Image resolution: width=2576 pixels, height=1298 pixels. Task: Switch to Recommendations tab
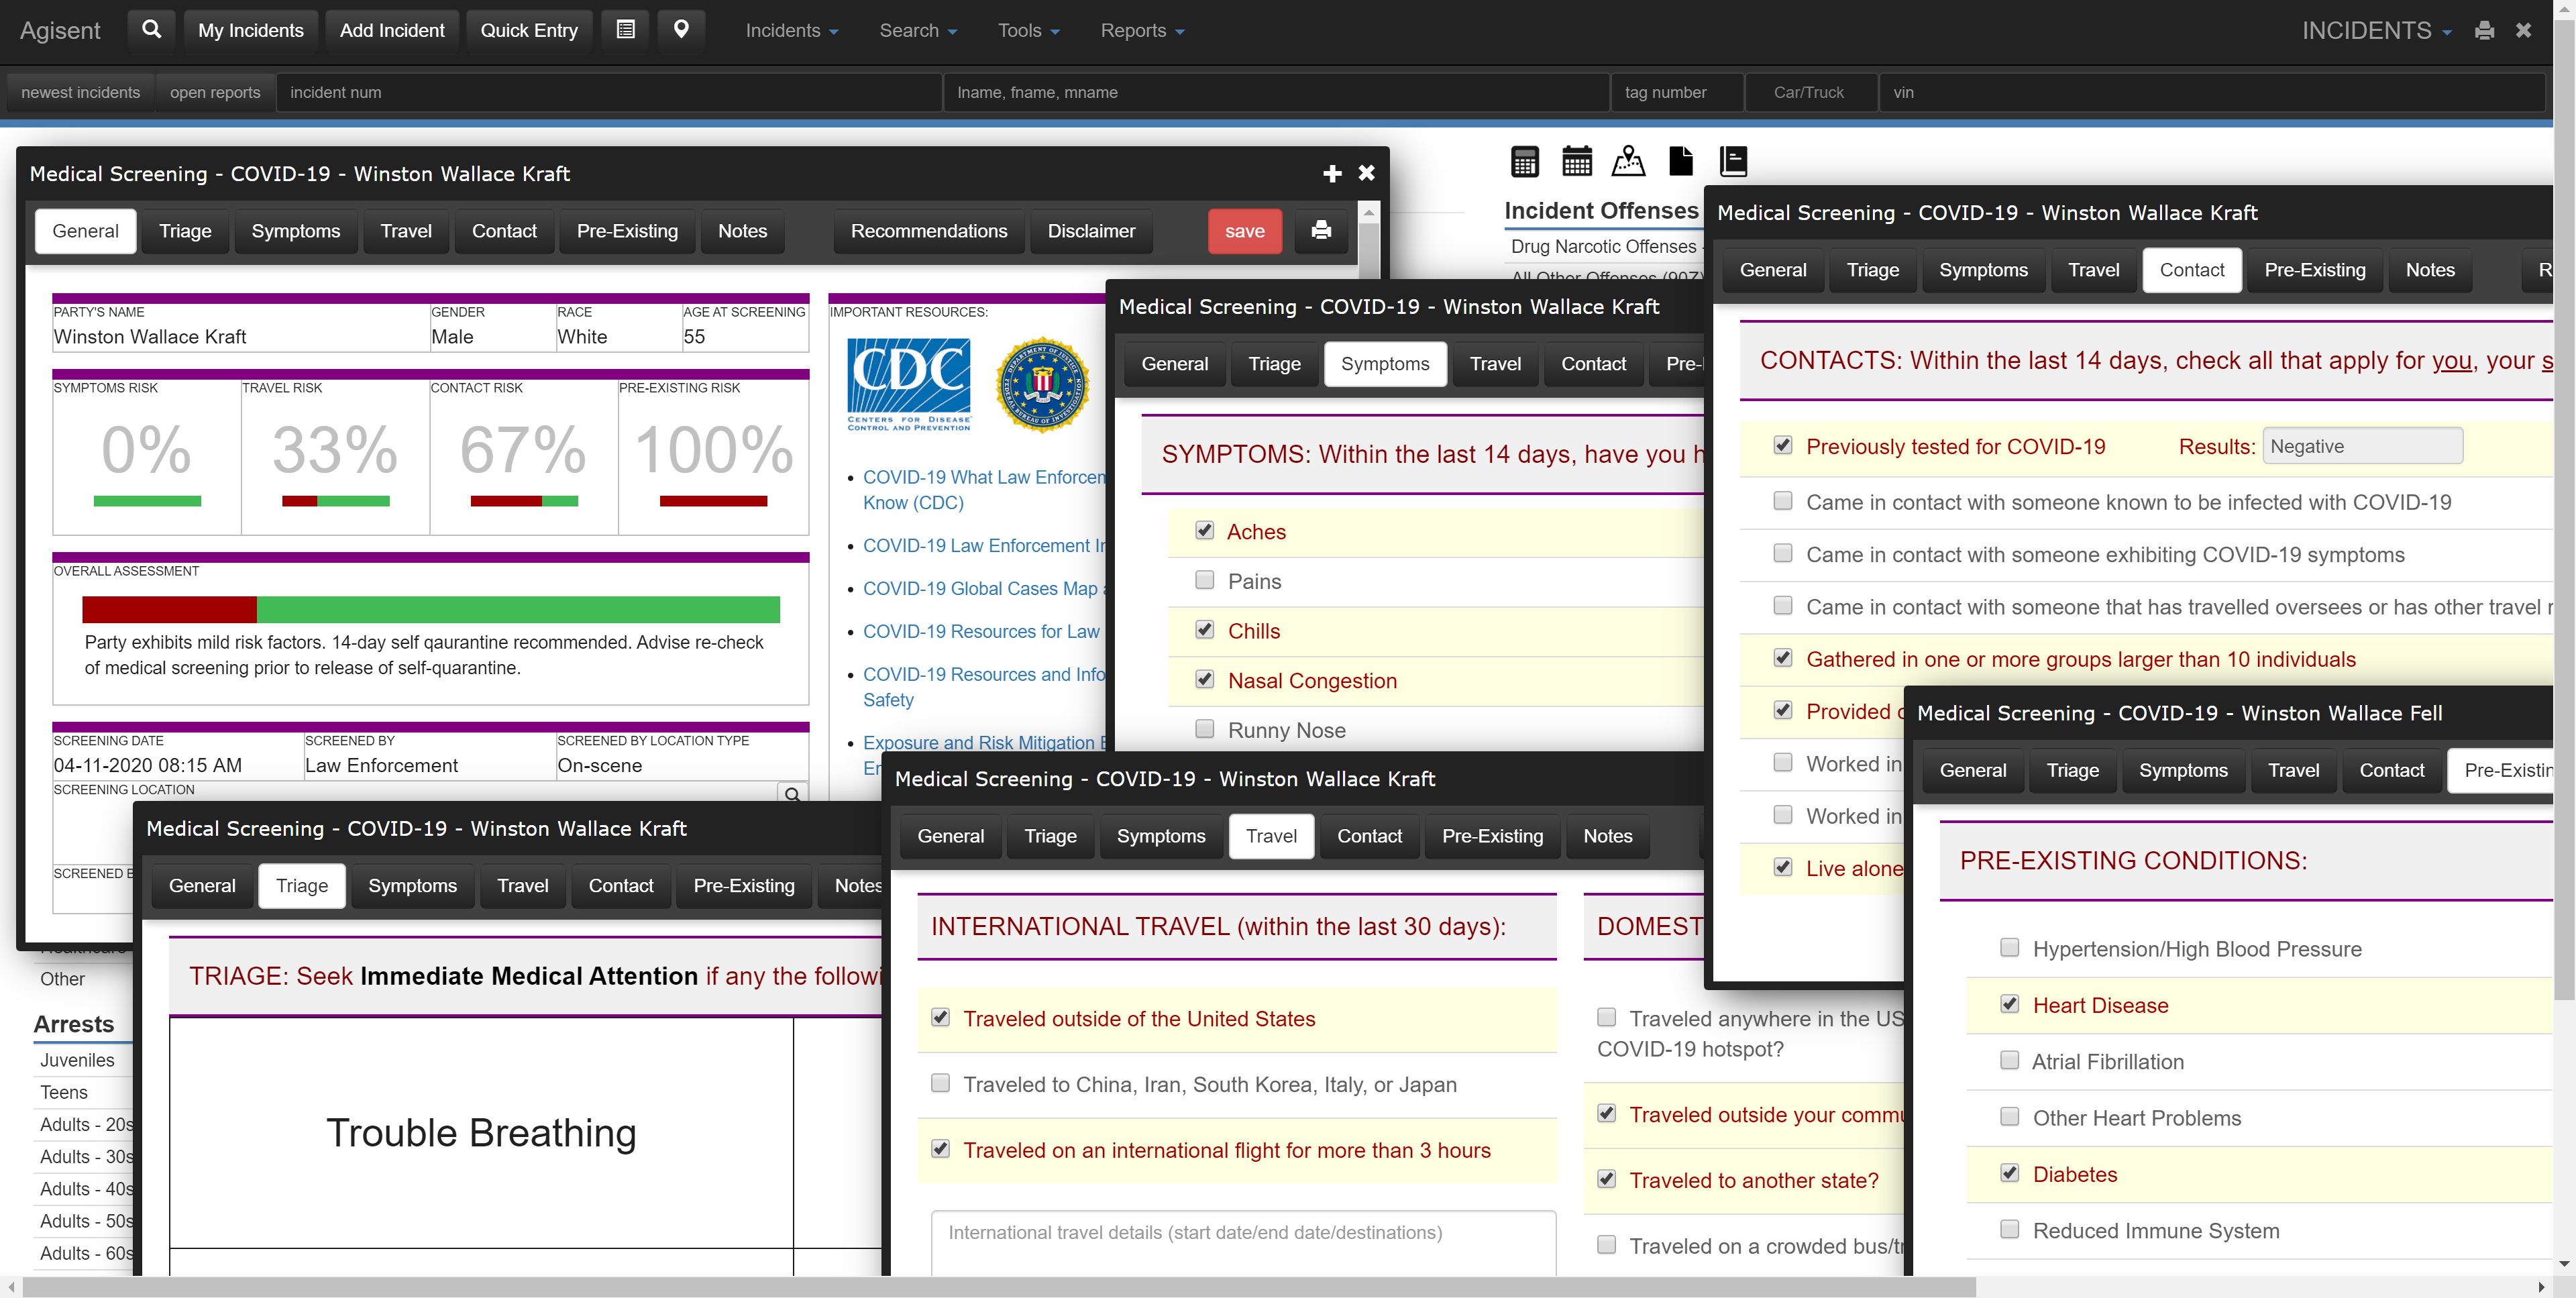(x=928, y=231)
